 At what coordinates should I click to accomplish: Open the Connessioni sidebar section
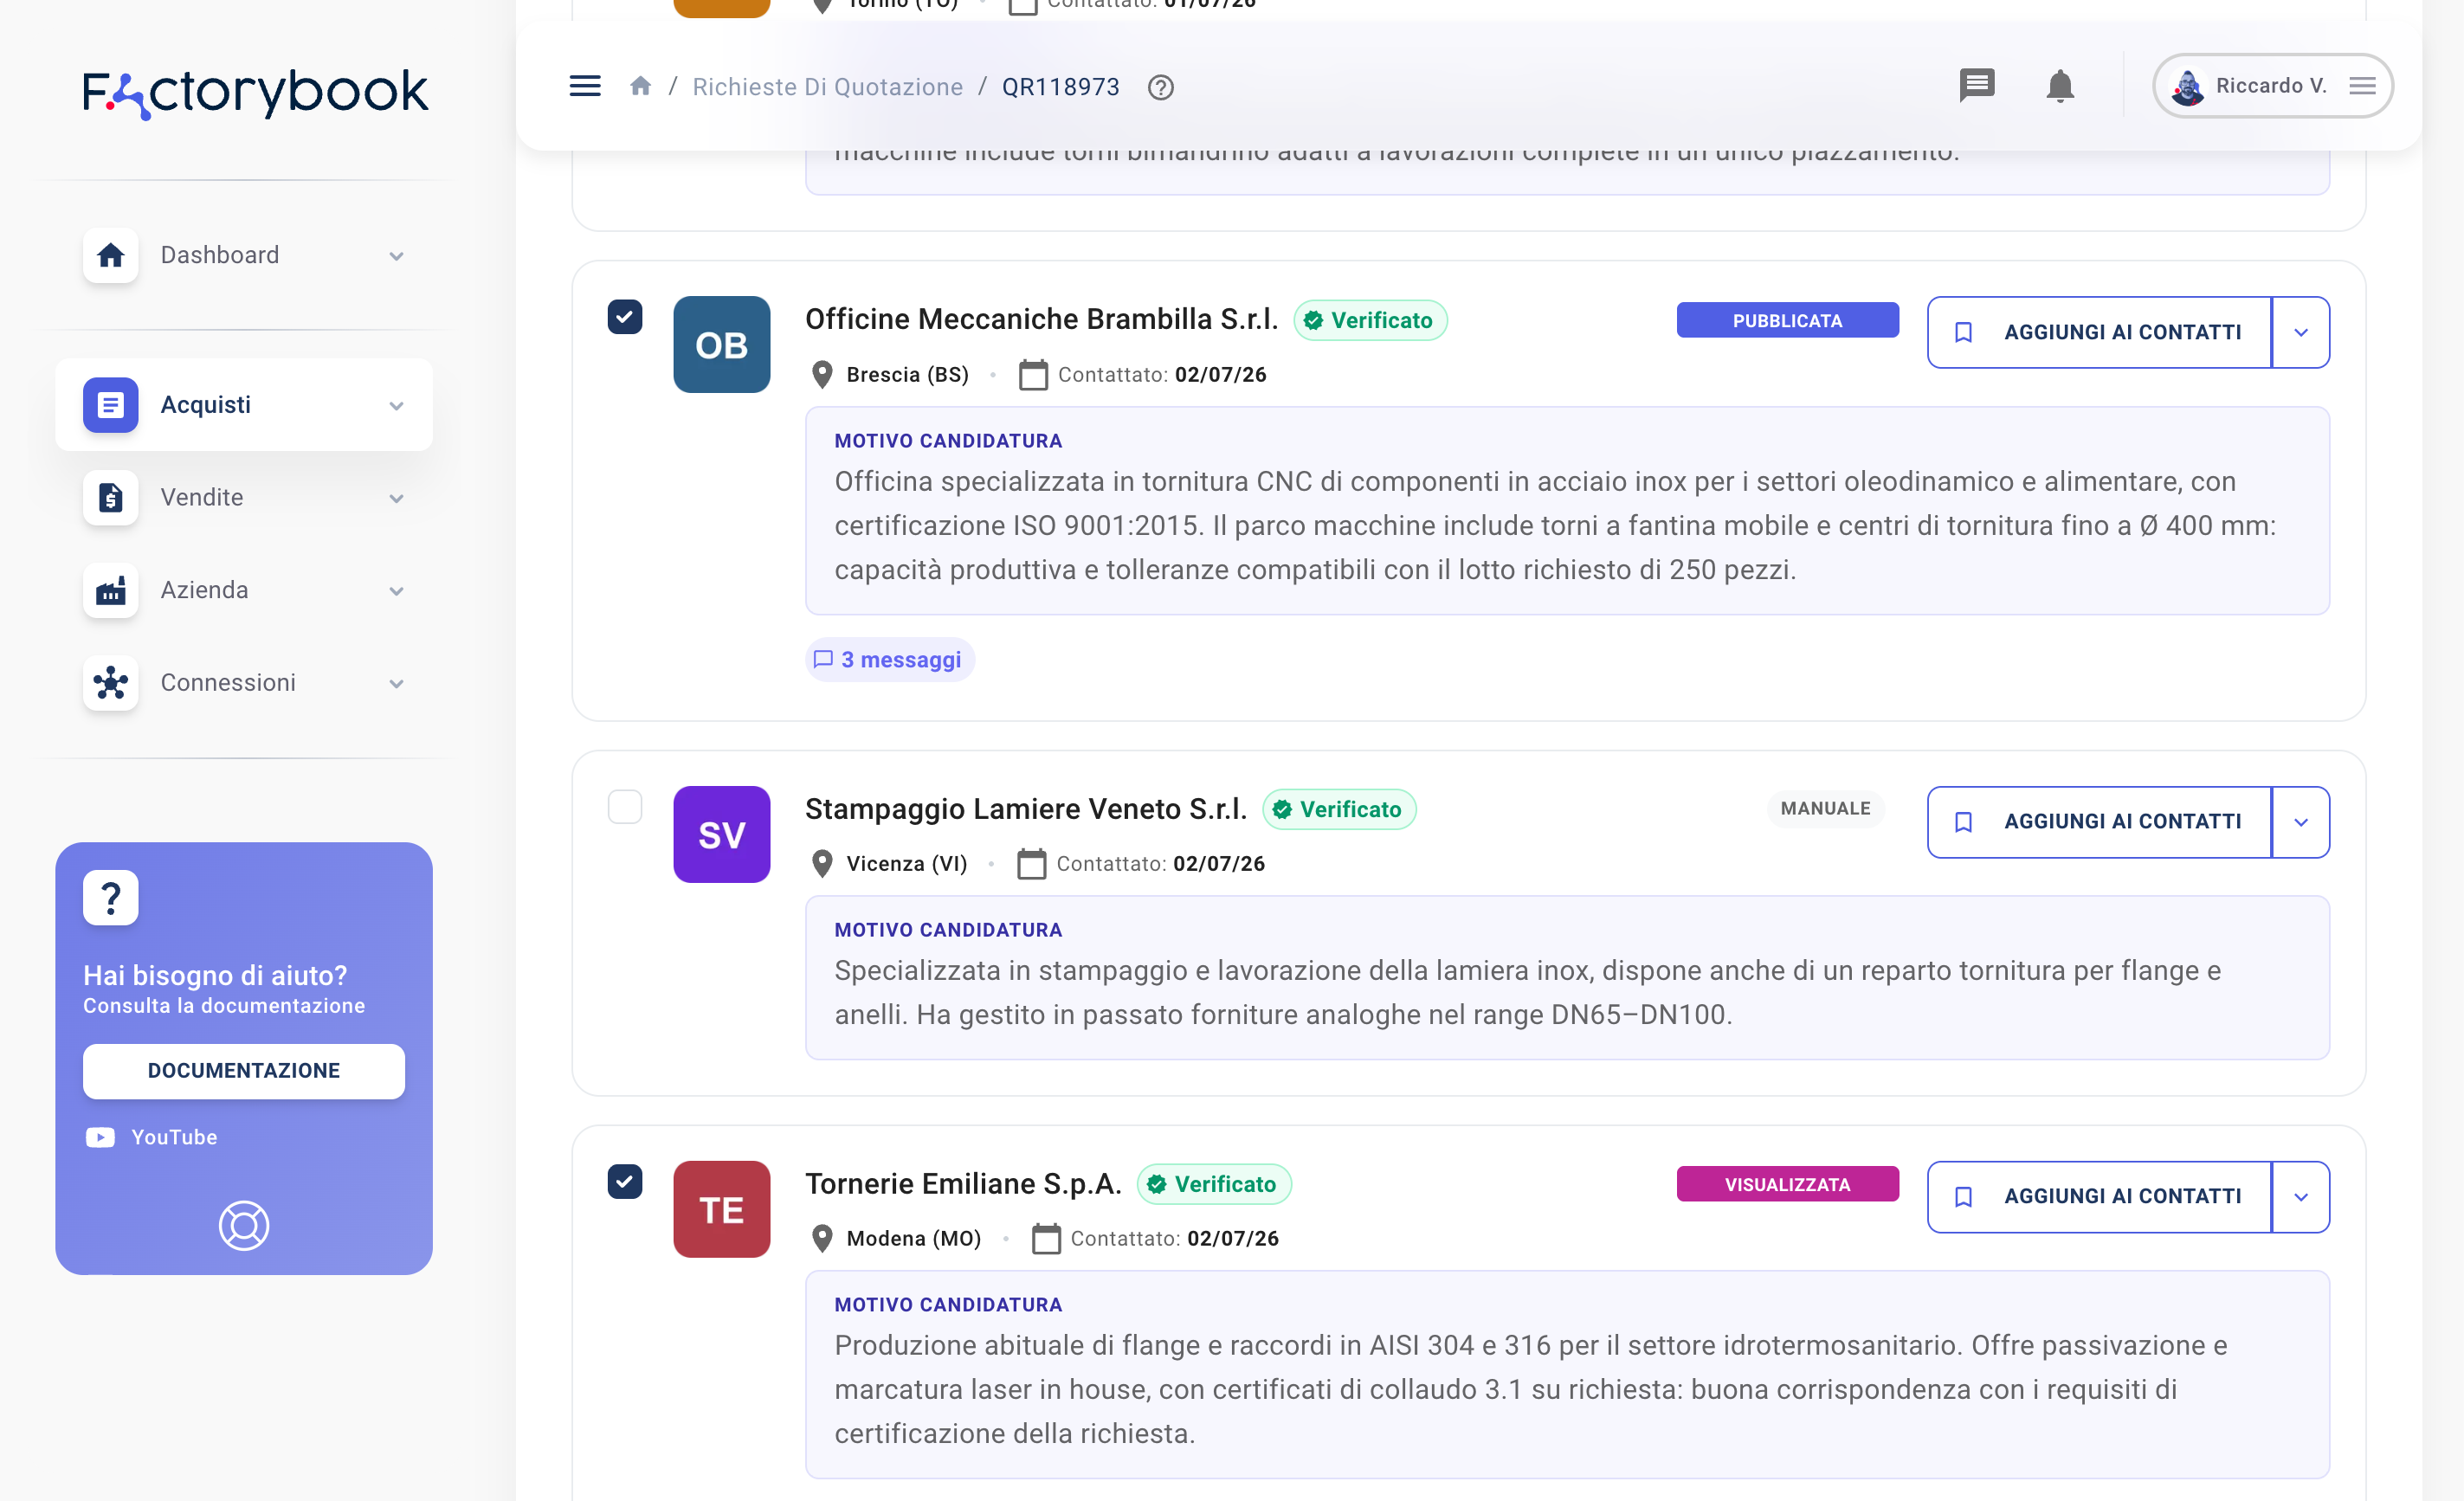point(244,683)
